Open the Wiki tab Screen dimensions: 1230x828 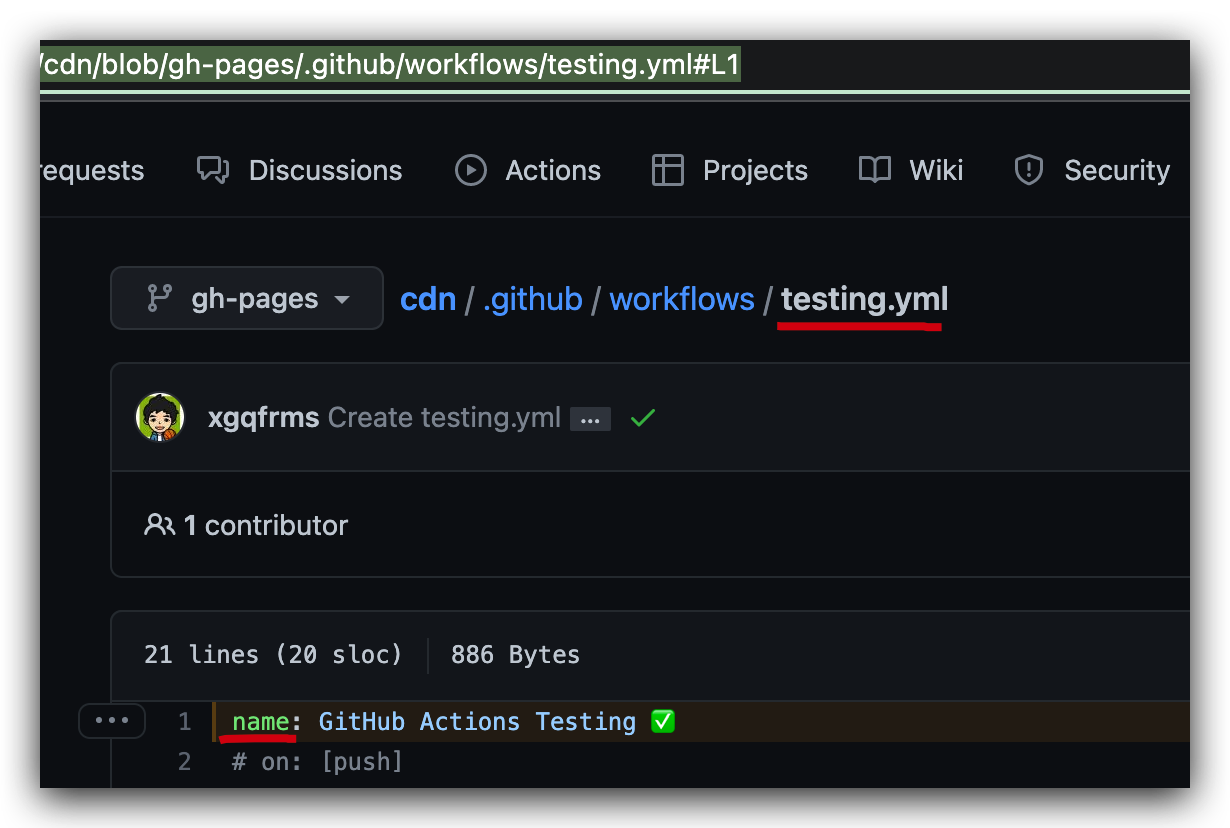(x=910, y=170)
